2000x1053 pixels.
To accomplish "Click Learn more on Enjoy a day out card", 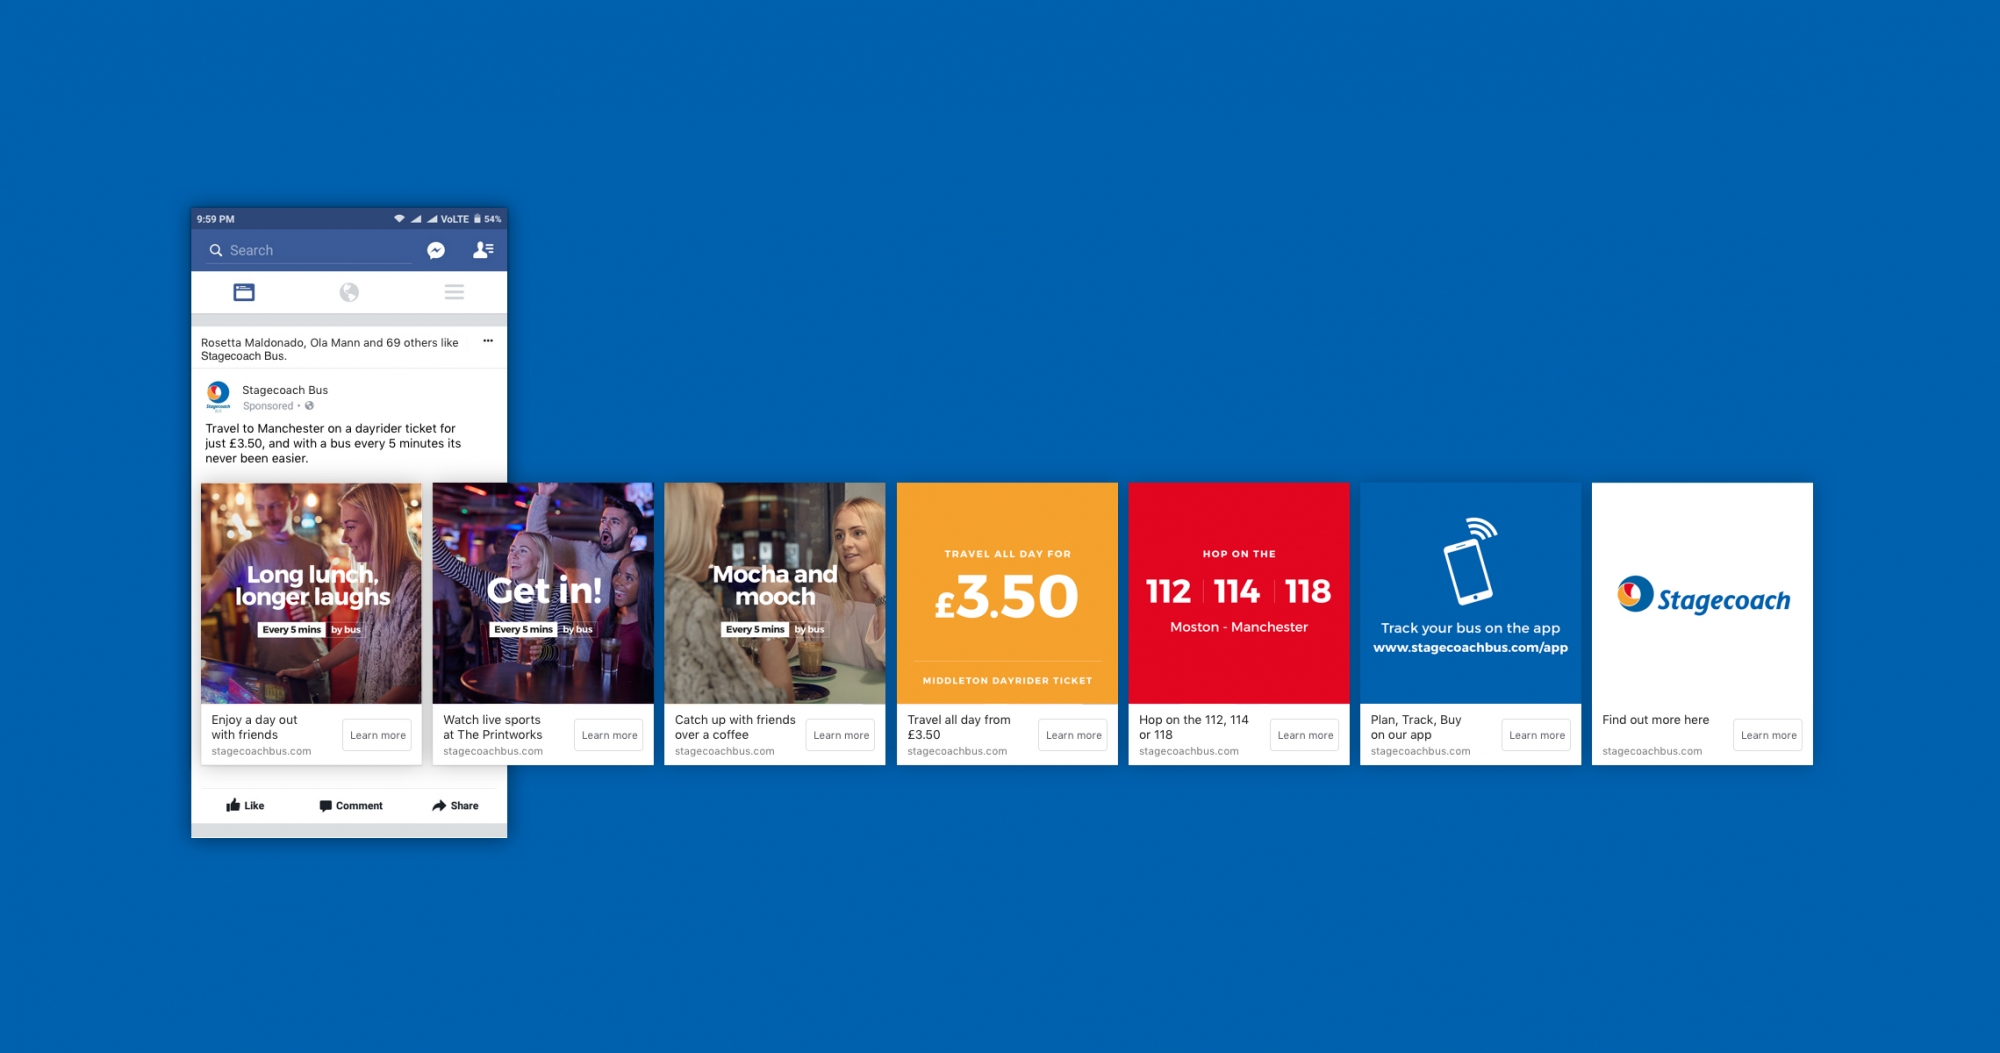I will [x=378, y=735].
